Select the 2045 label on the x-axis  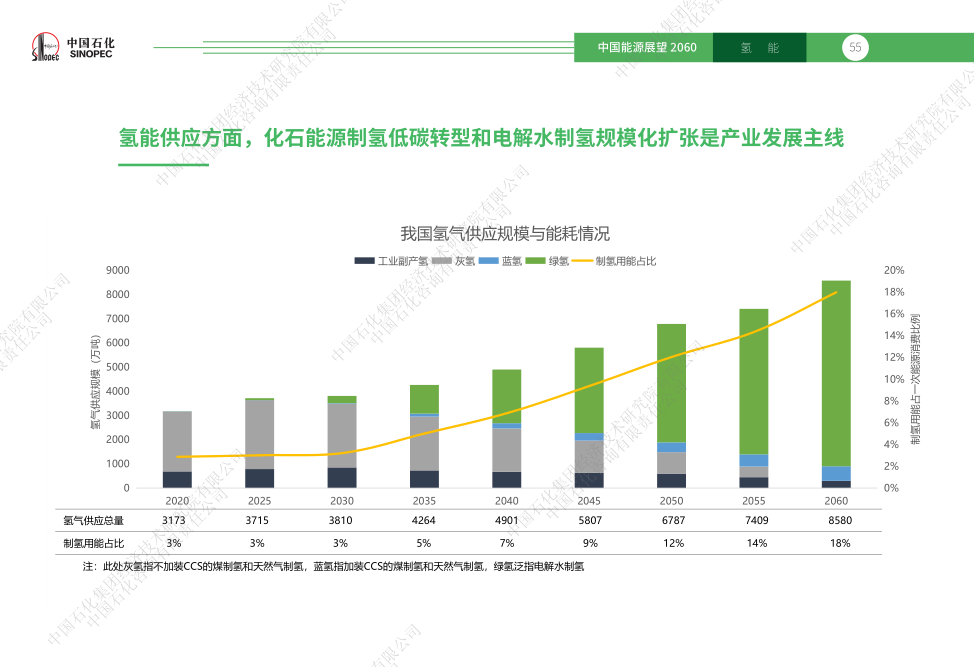[x=589, y=501]
